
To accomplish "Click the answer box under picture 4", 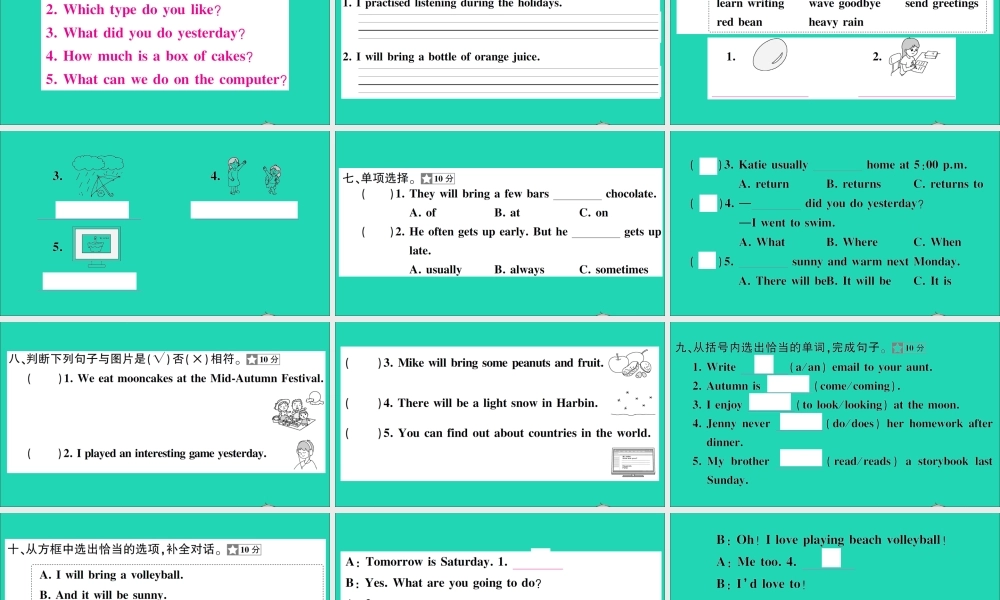I will point(244,210).
